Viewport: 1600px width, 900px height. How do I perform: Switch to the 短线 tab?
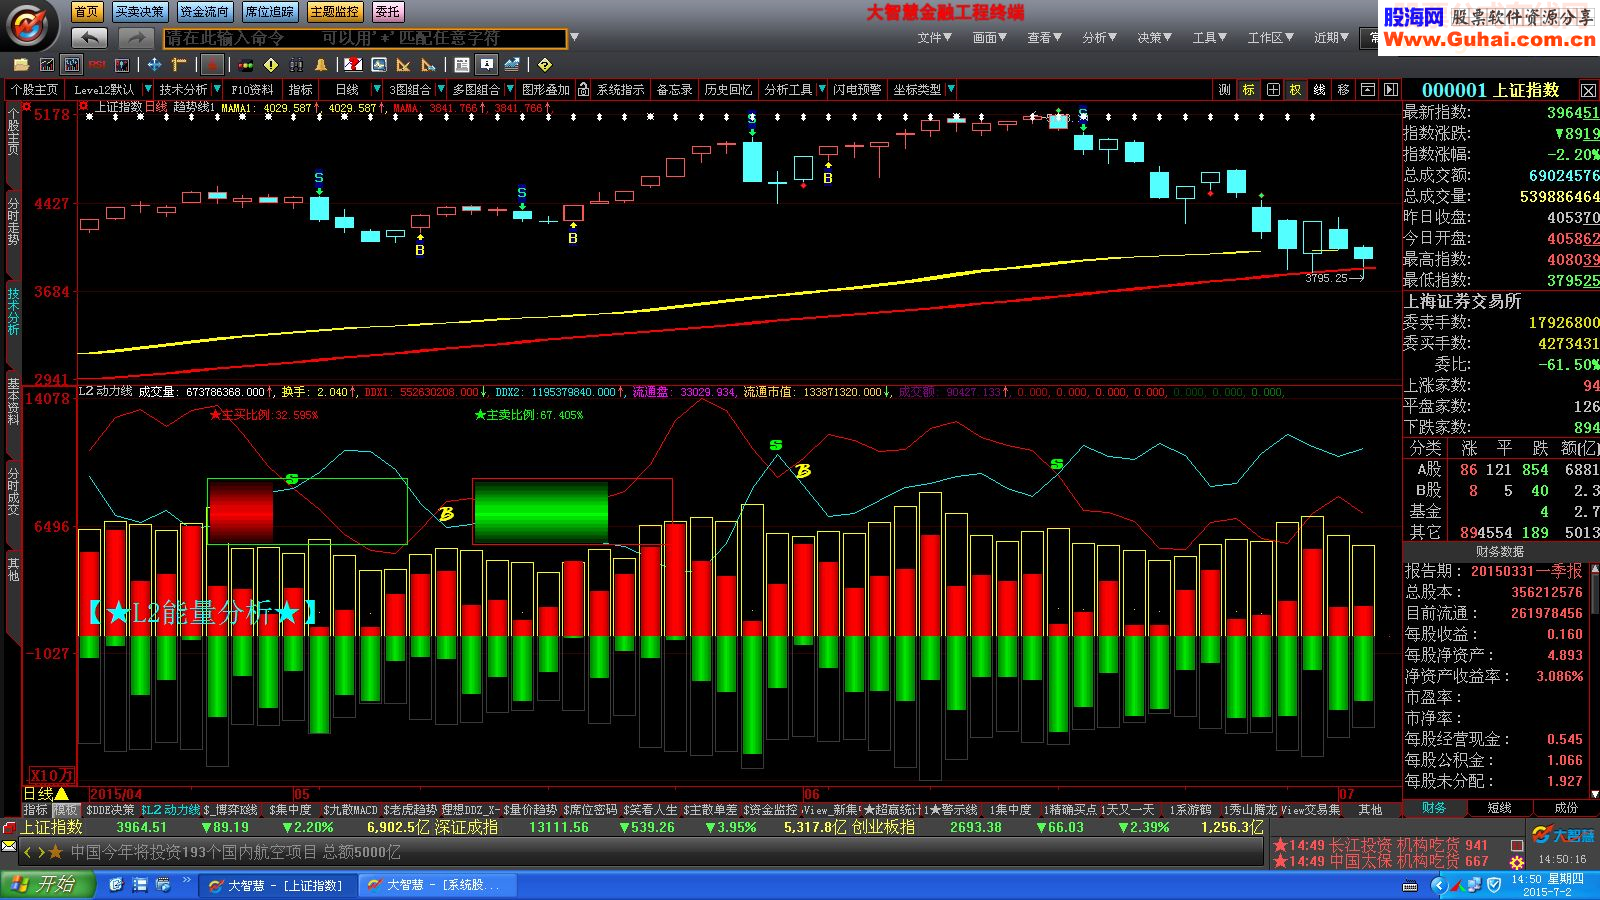point(1499,808)
